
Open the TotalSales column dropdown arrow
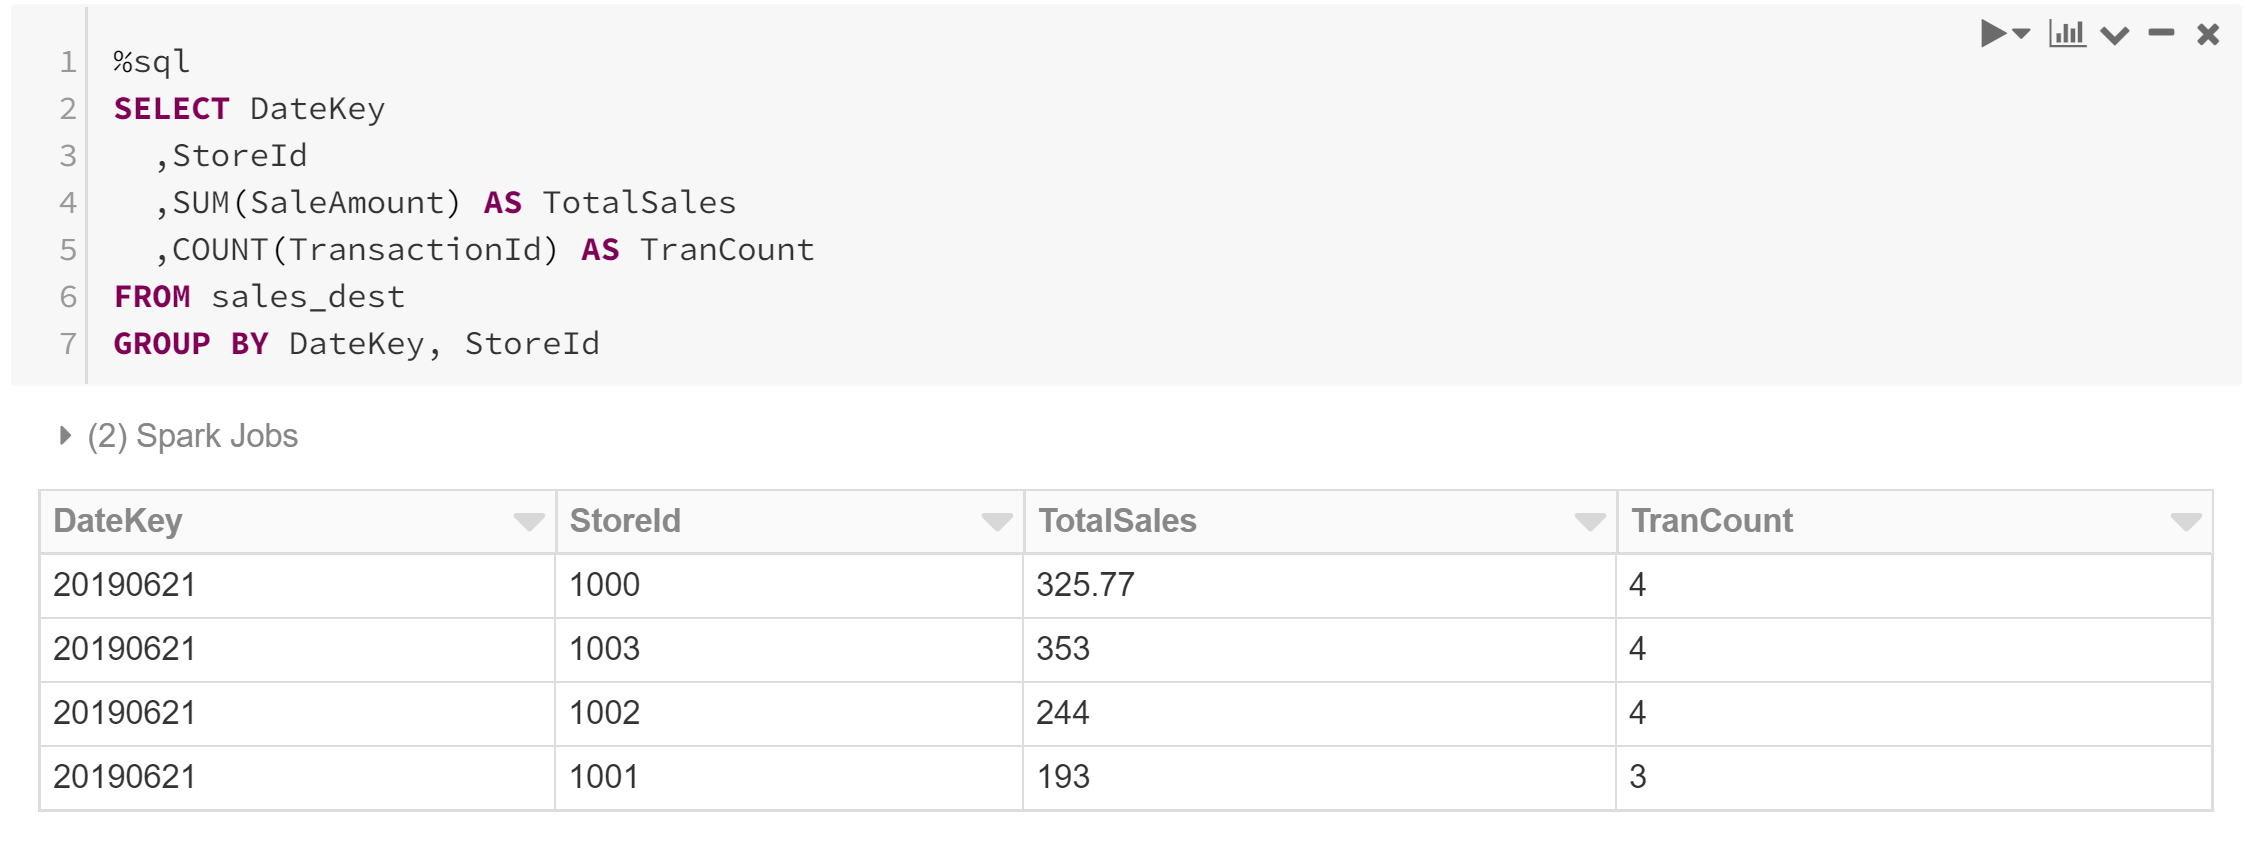1590,521
